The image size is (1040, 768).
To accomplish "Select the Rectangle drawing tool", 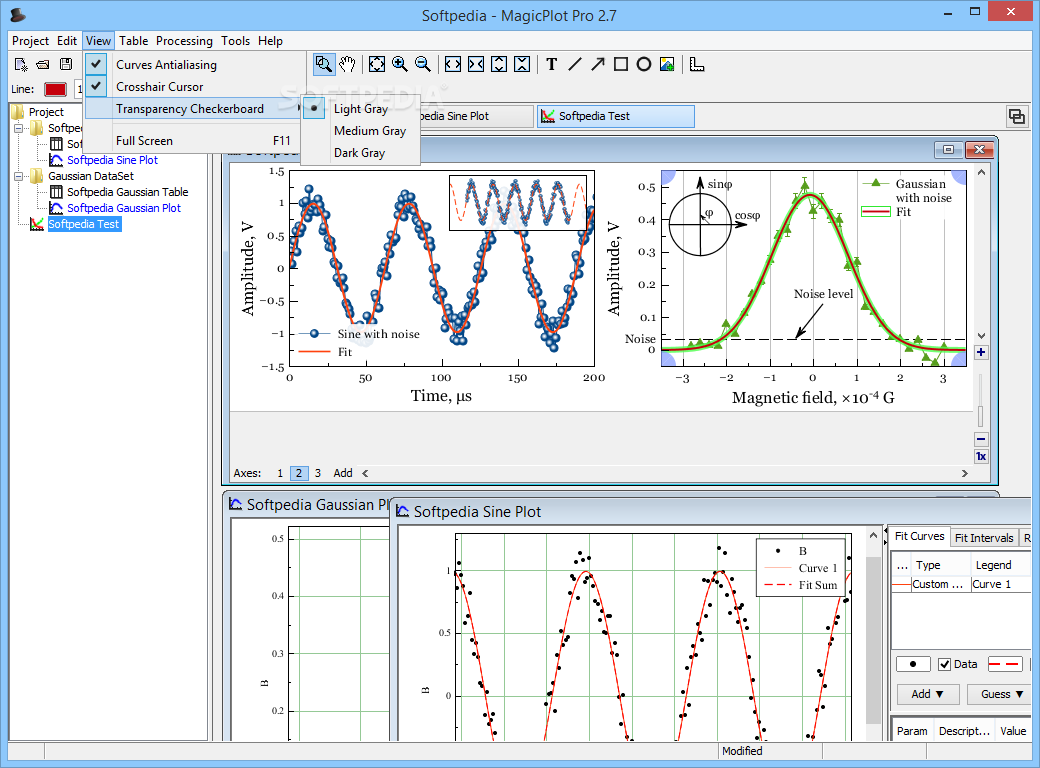I will (621, 64).
